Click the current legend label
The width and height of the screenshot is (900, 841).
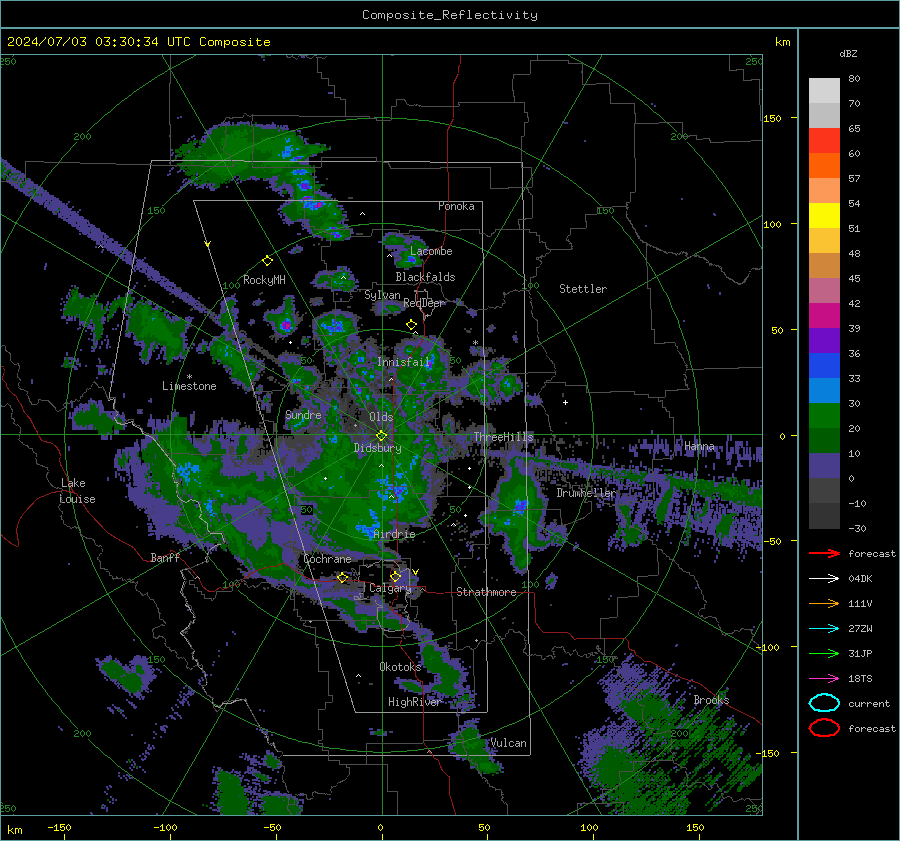pyautogui.click(x=869, y=704)
